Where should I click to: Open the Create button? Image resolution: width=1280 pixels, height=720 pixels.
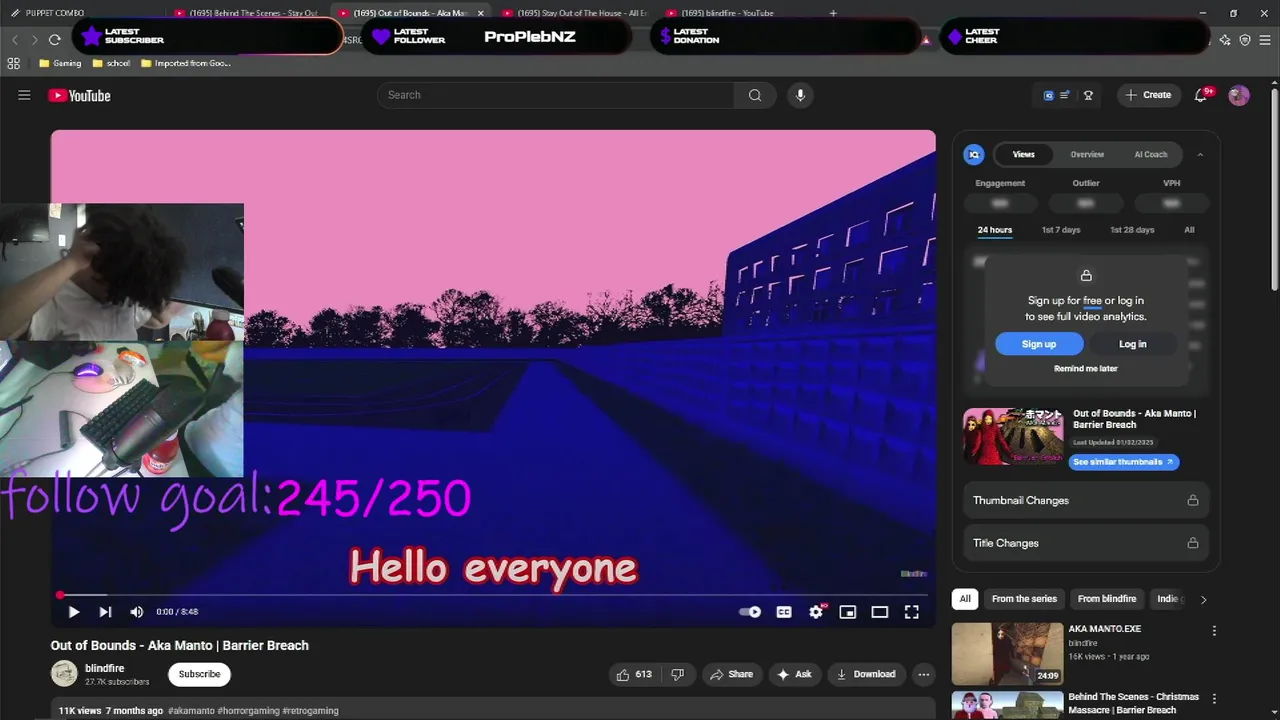click(1148, 95)
